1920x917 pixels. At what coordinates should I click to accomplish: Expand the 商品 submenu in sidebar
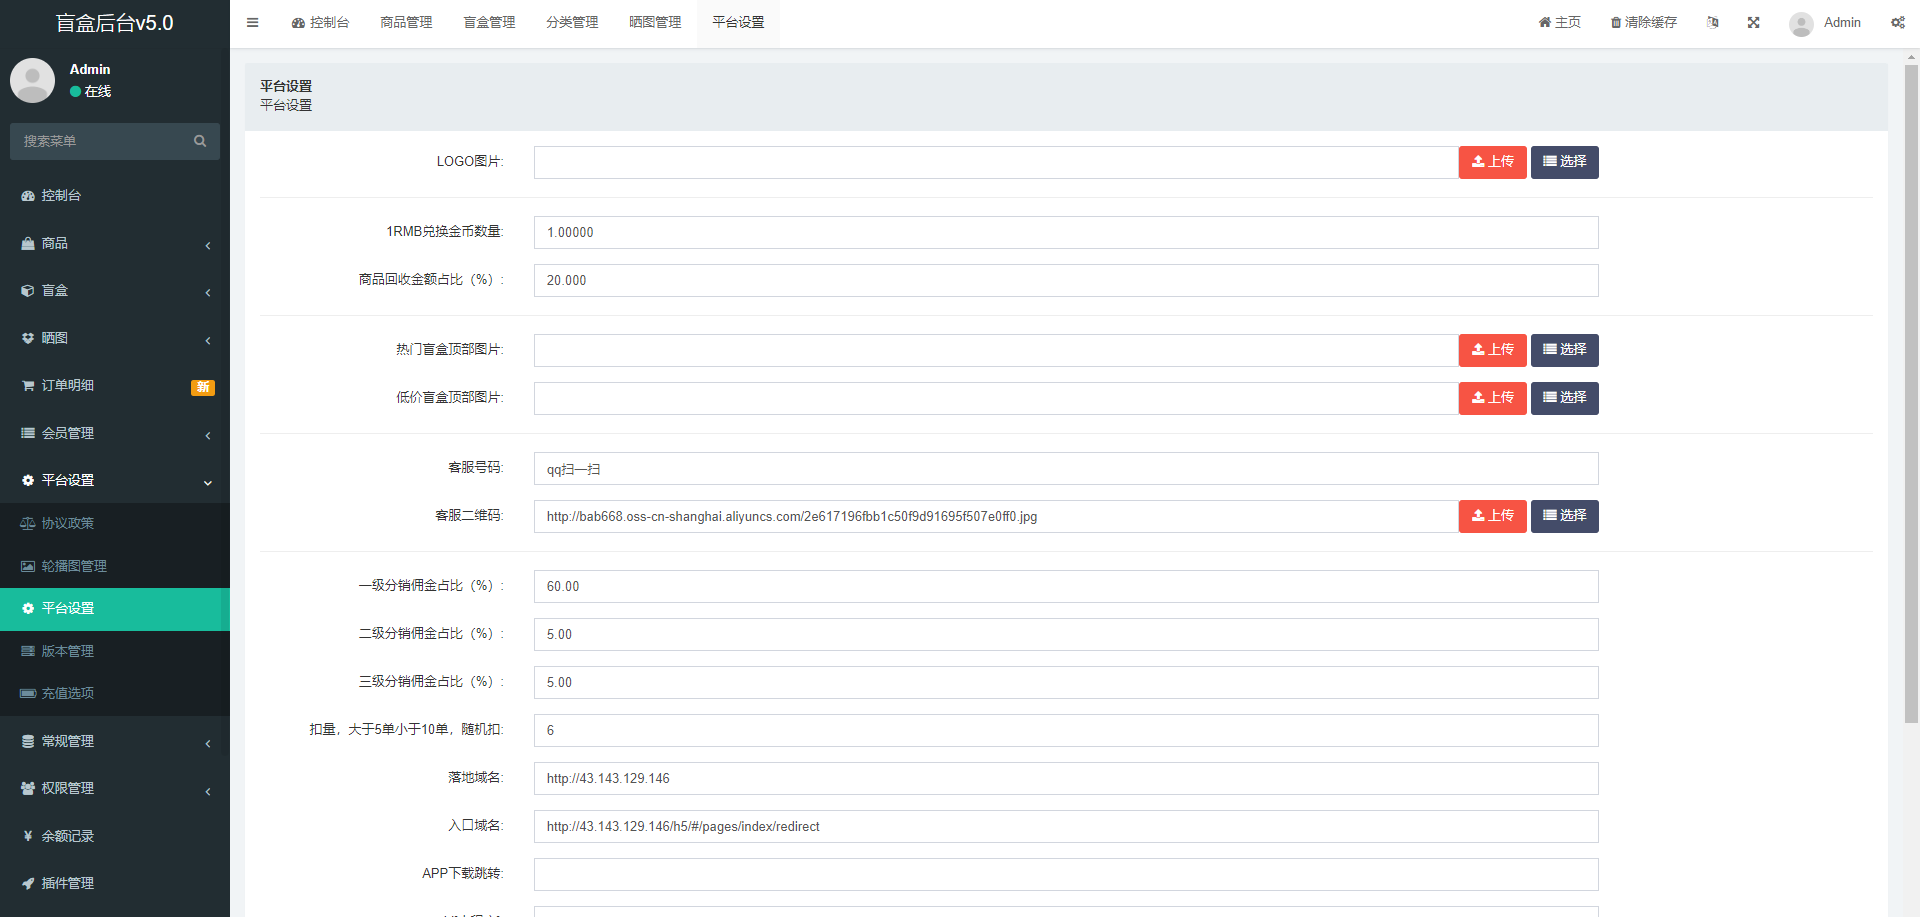[x=56, y=243]
